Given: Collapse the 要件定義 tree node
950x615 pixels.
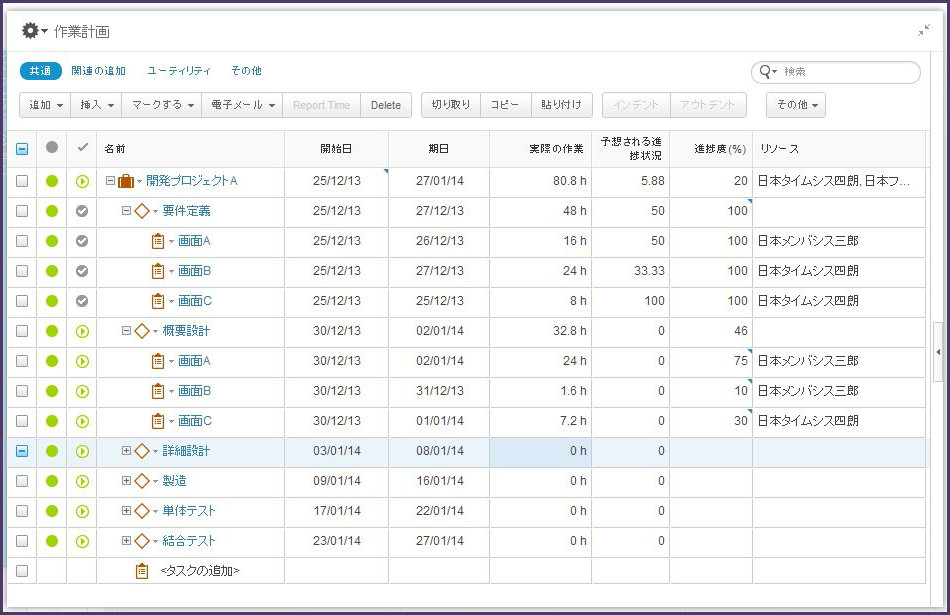Looking at the screenshot, I should [x=126, y=211].
